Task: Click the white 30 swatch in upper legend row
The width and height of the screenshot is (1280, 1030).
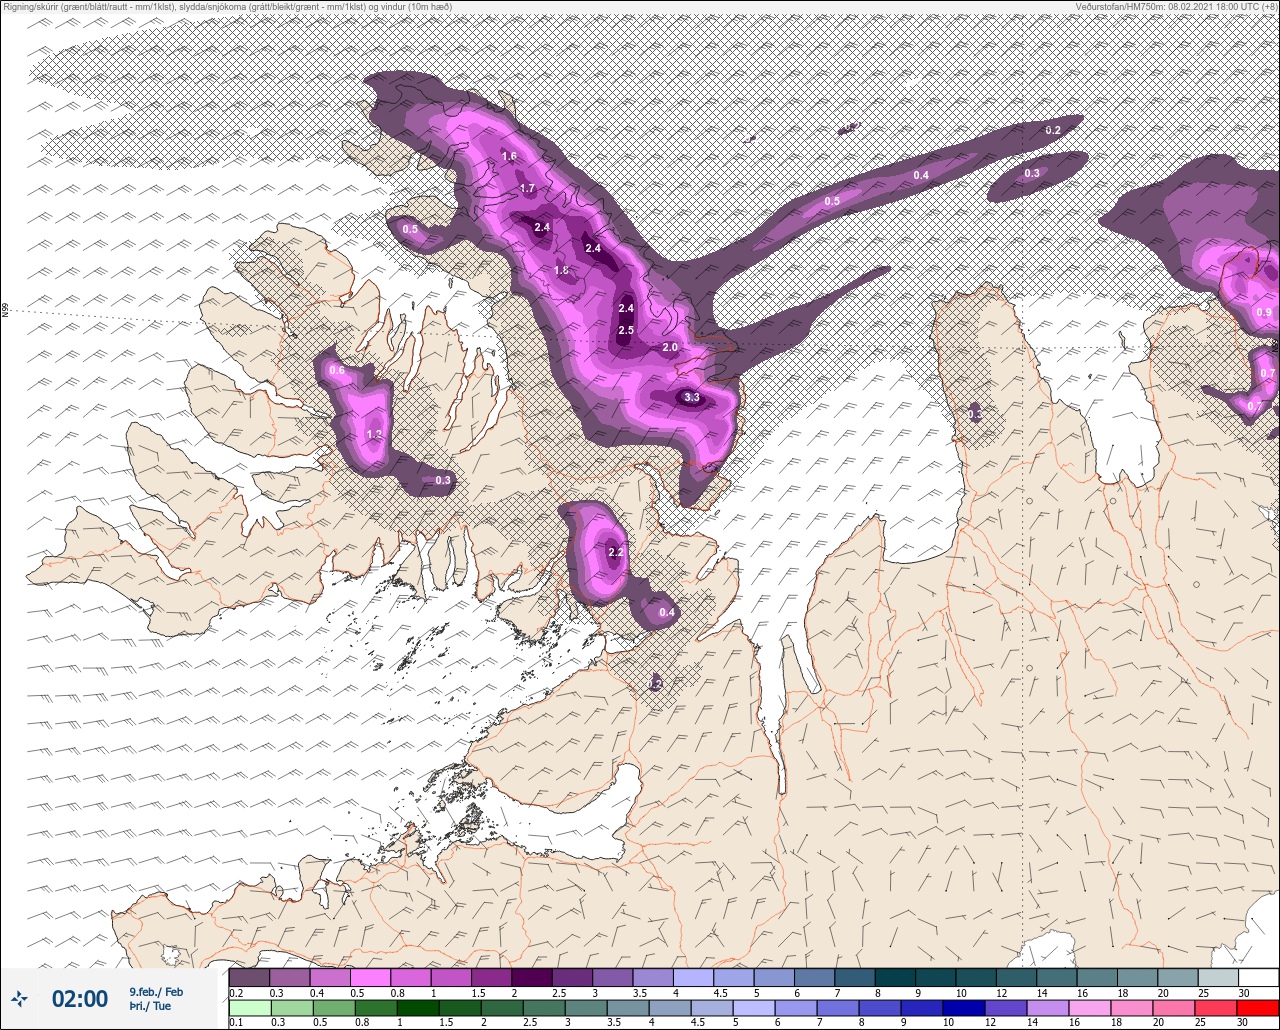Action: pyautogui.click(x=1258, y=977)
